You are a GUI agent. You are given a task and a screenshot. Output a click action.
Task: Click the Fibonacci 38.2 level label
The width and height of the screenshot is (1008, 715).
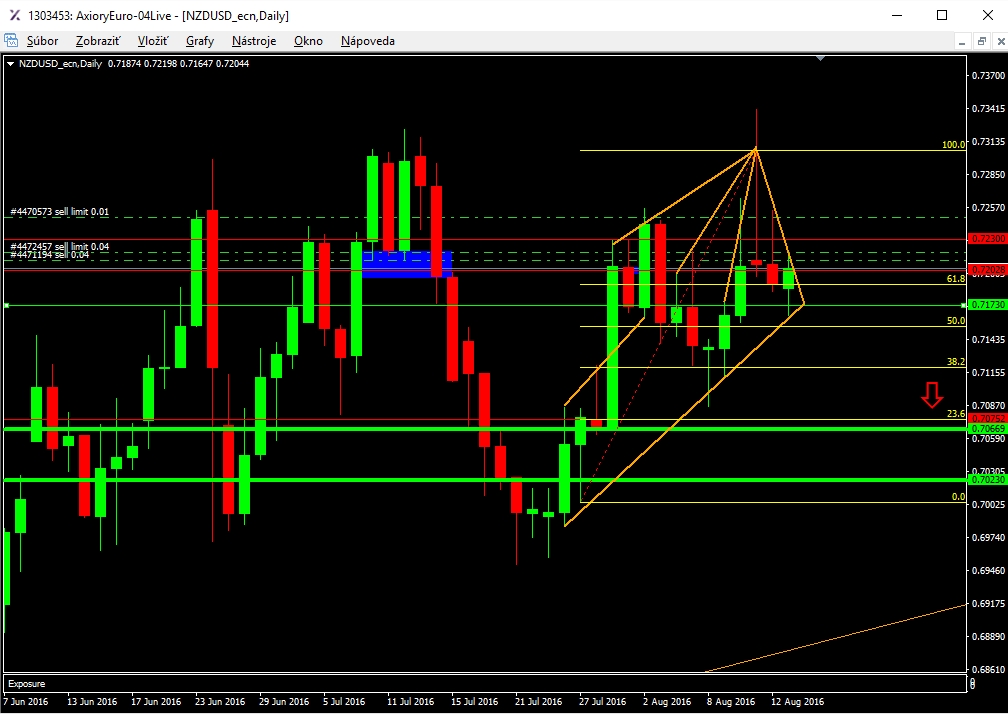point(956,362)
